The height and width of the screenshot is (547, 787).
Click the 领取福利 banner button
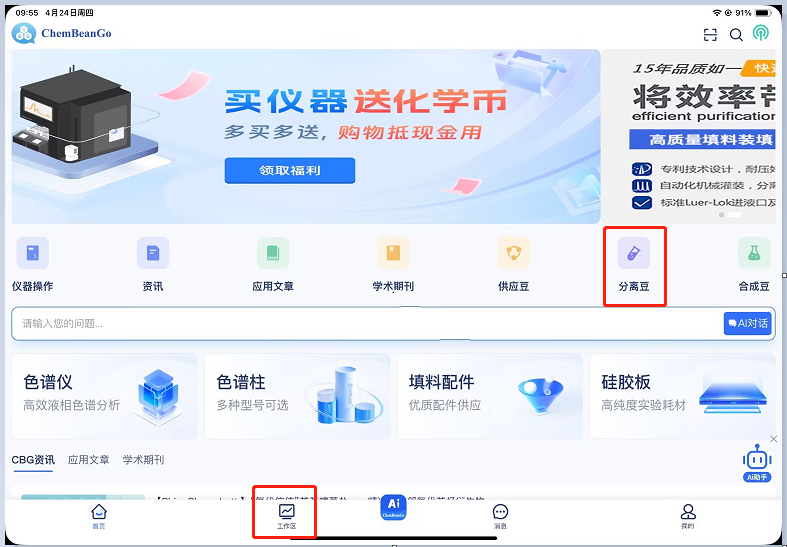coord(289,170)
